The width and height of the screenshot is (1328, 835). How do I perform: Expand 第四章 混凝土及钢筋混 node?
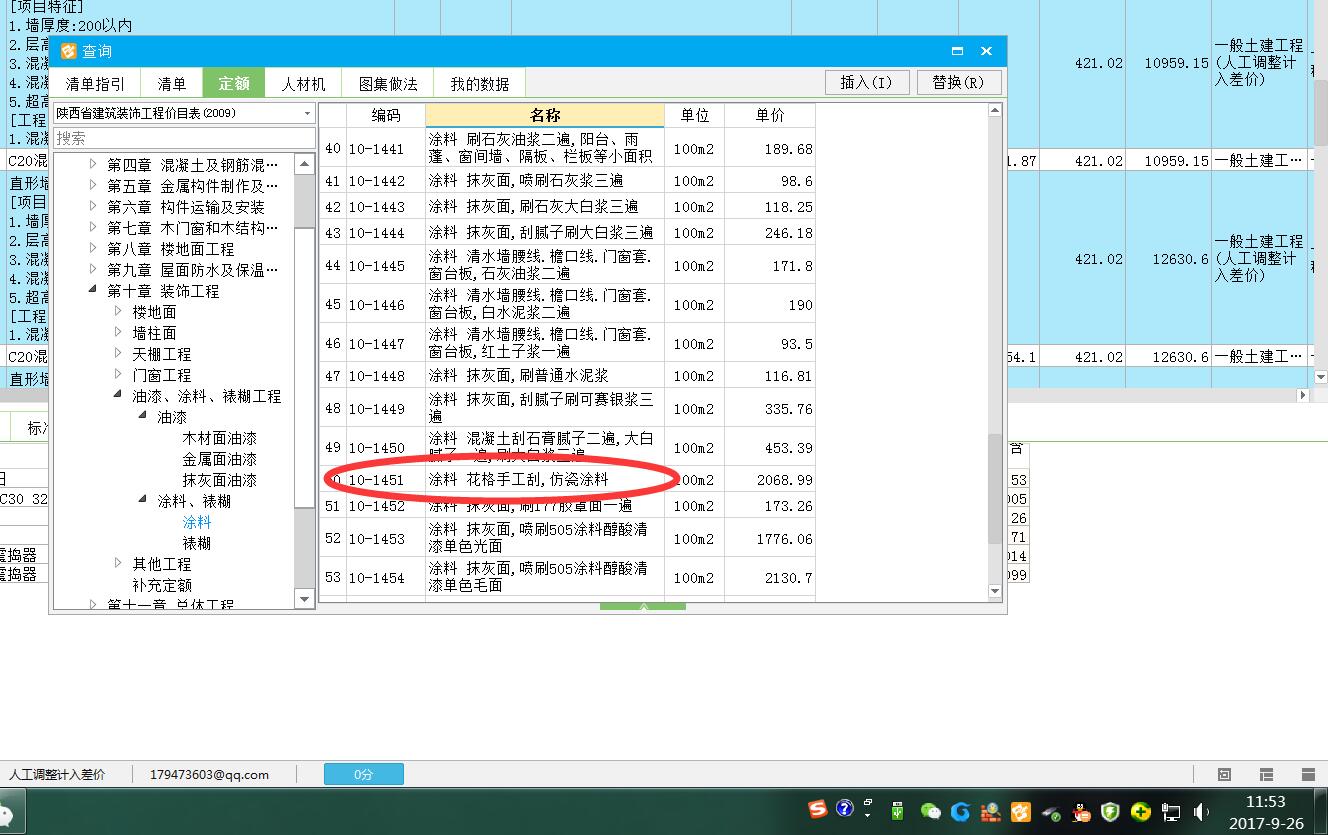pos(93,164)
